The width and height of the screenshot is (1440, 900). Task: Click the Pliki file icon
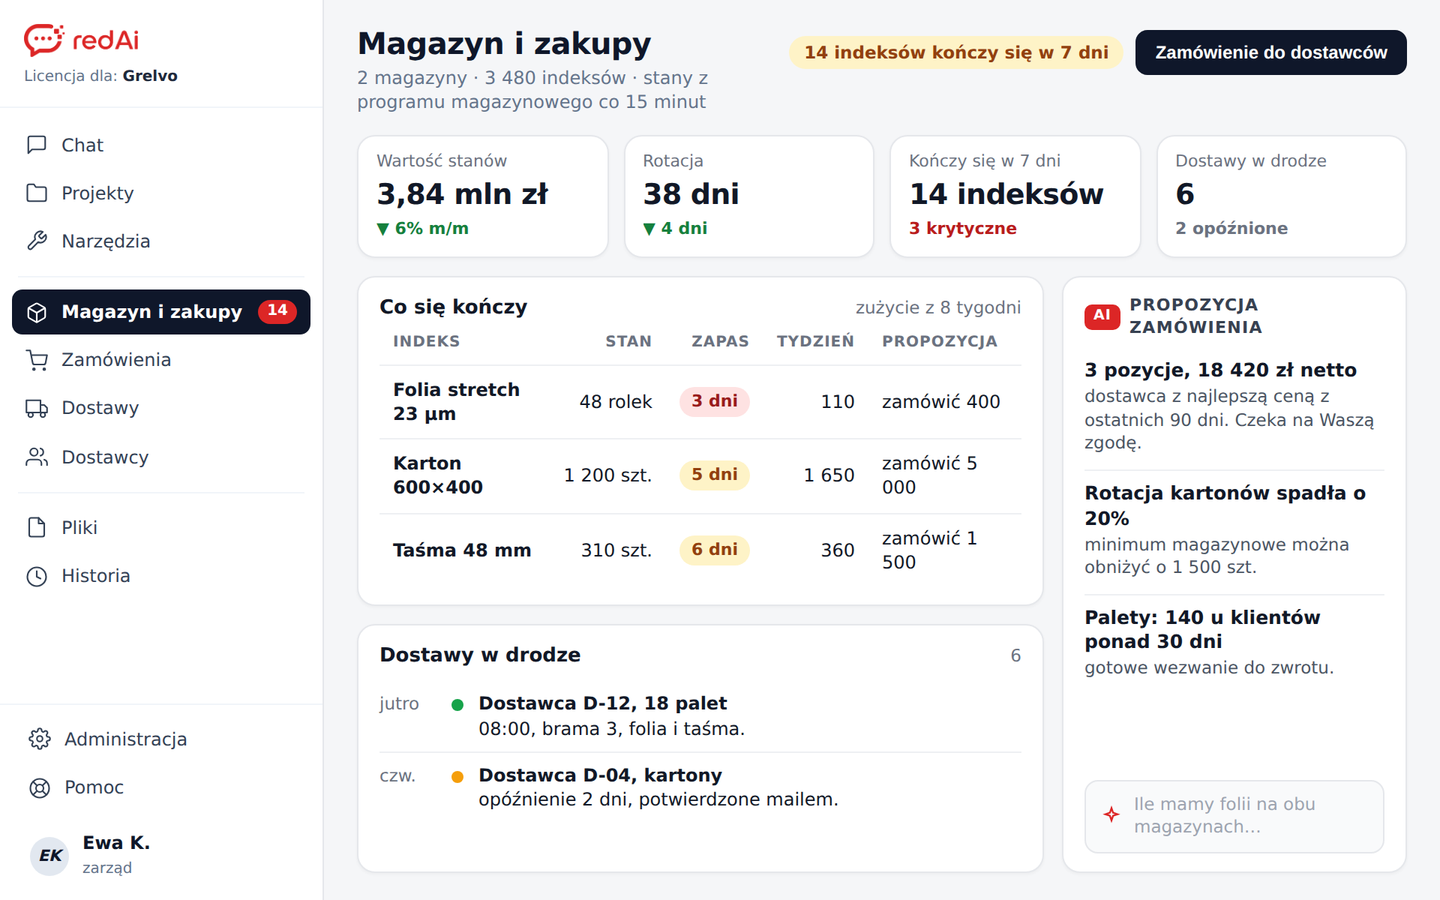pos(37,527)
